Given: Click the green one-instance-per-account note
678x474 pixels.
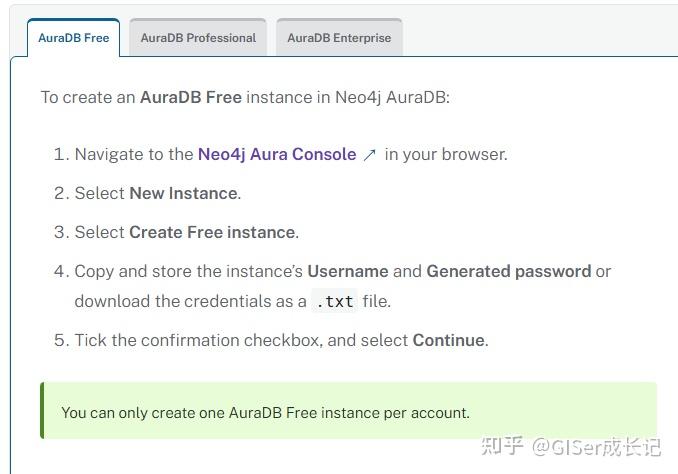Looking at the screenshot, I should click(349, 410).
